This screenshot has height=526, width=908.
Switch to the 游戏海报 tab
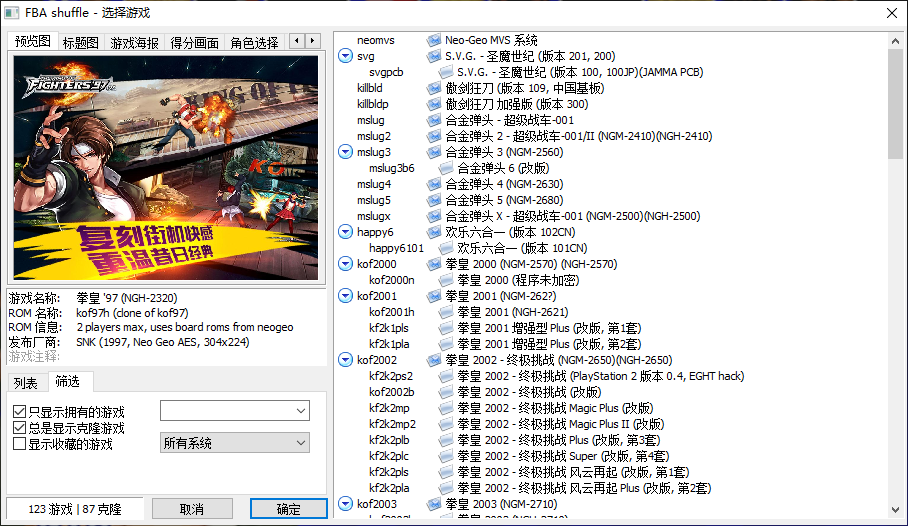coord(134,43)
